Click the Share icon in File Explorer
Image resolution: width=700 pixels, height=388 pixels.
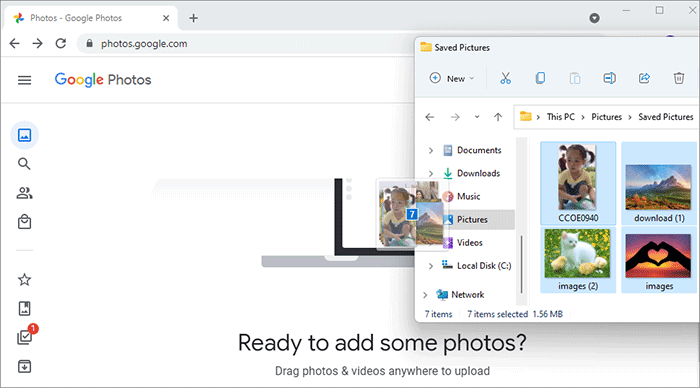644,79
